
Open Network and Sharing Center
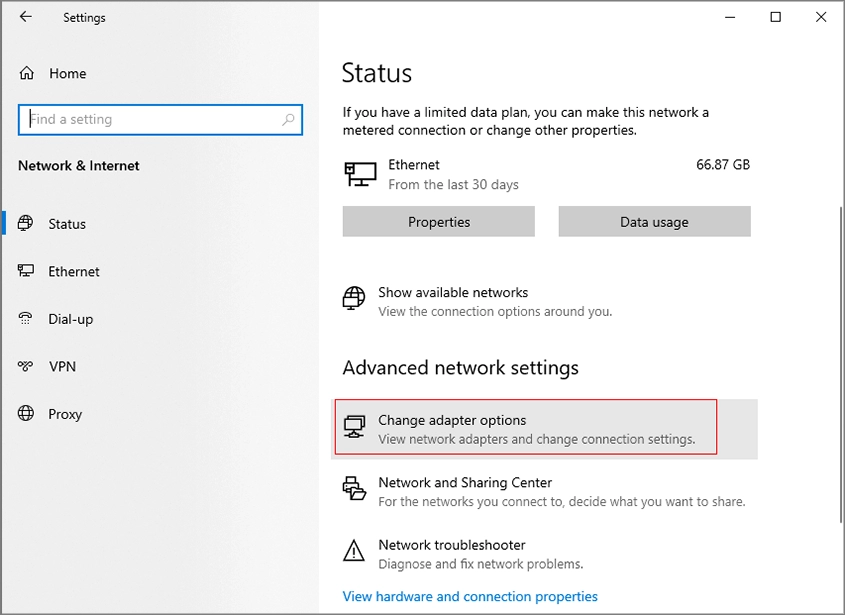coord(544,492)
